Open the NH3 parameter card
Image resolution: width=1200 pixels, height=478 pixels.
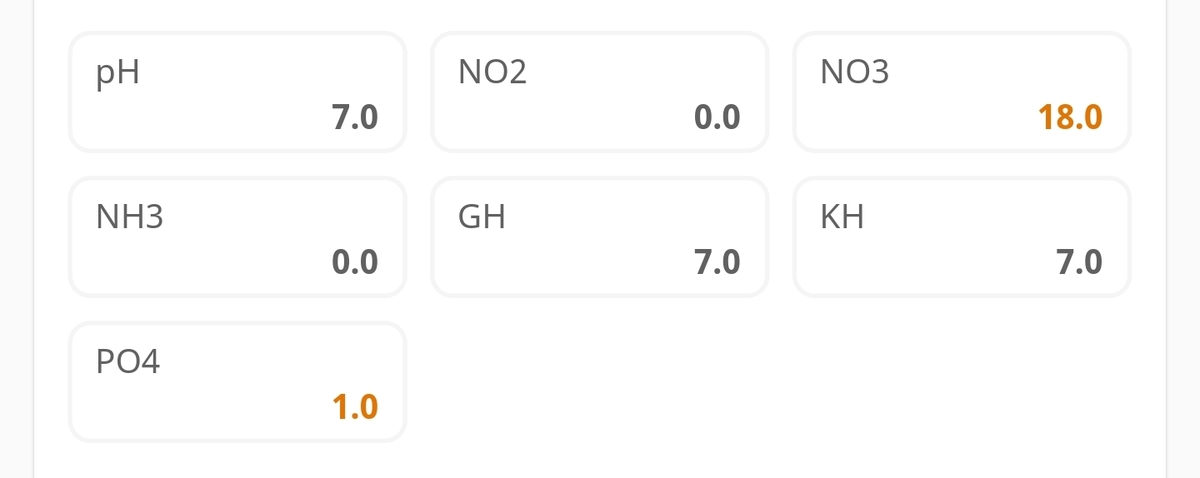(237, 237)
